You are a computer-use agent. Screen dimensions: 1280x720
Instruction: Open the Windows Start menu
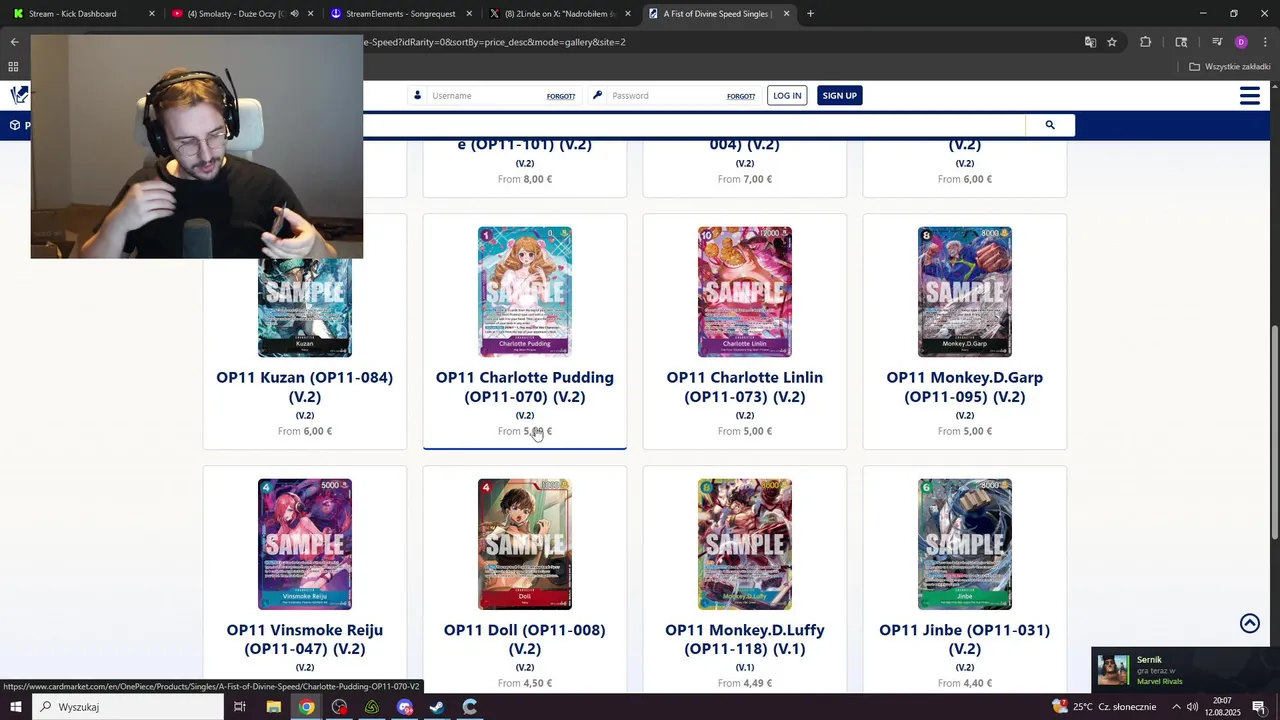pyautogui.click(x=16, y=707)
